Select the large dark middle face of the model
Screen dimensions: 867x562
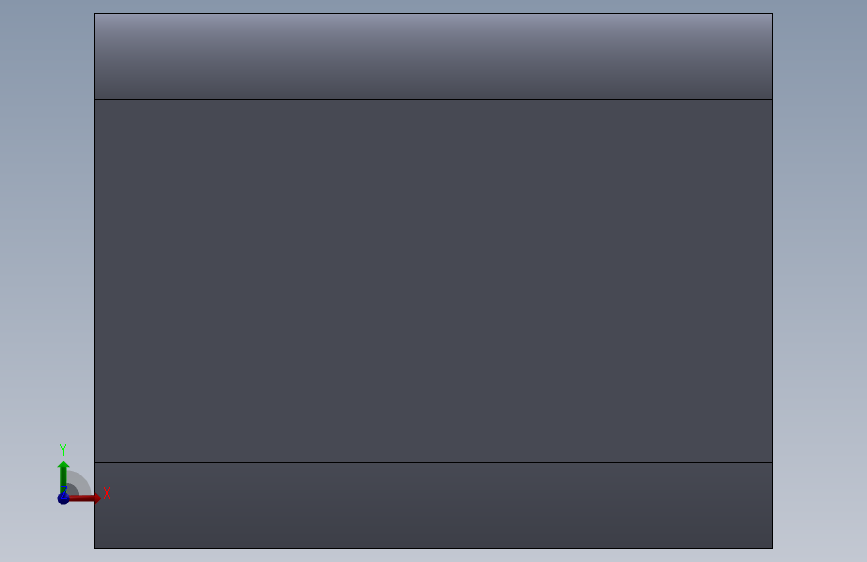pyautogui.click(x=434, y=281)
